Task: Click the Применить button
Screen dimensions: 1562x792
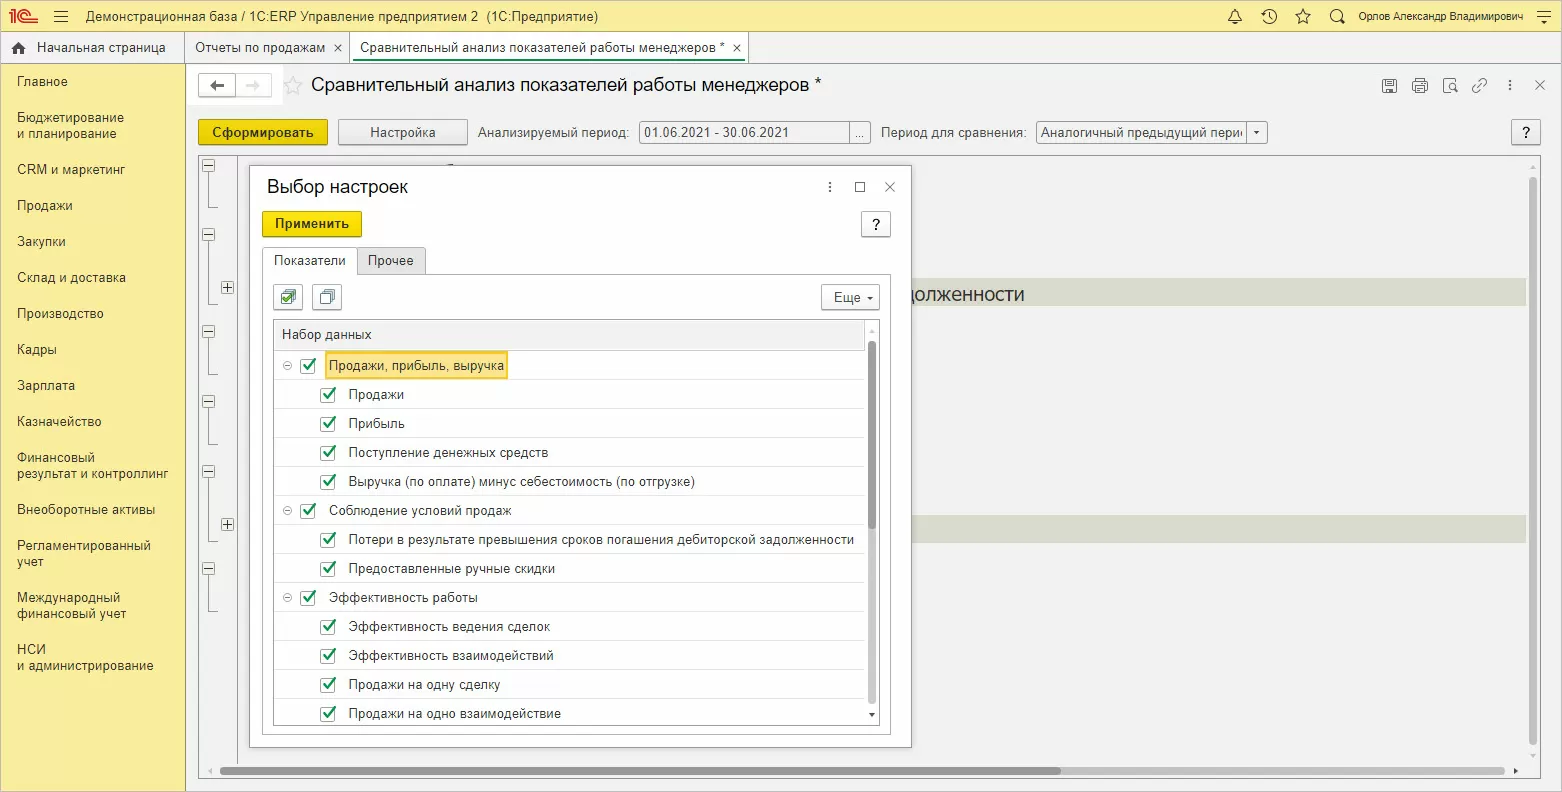Action: pyautogui.click(x=312, y=224)
